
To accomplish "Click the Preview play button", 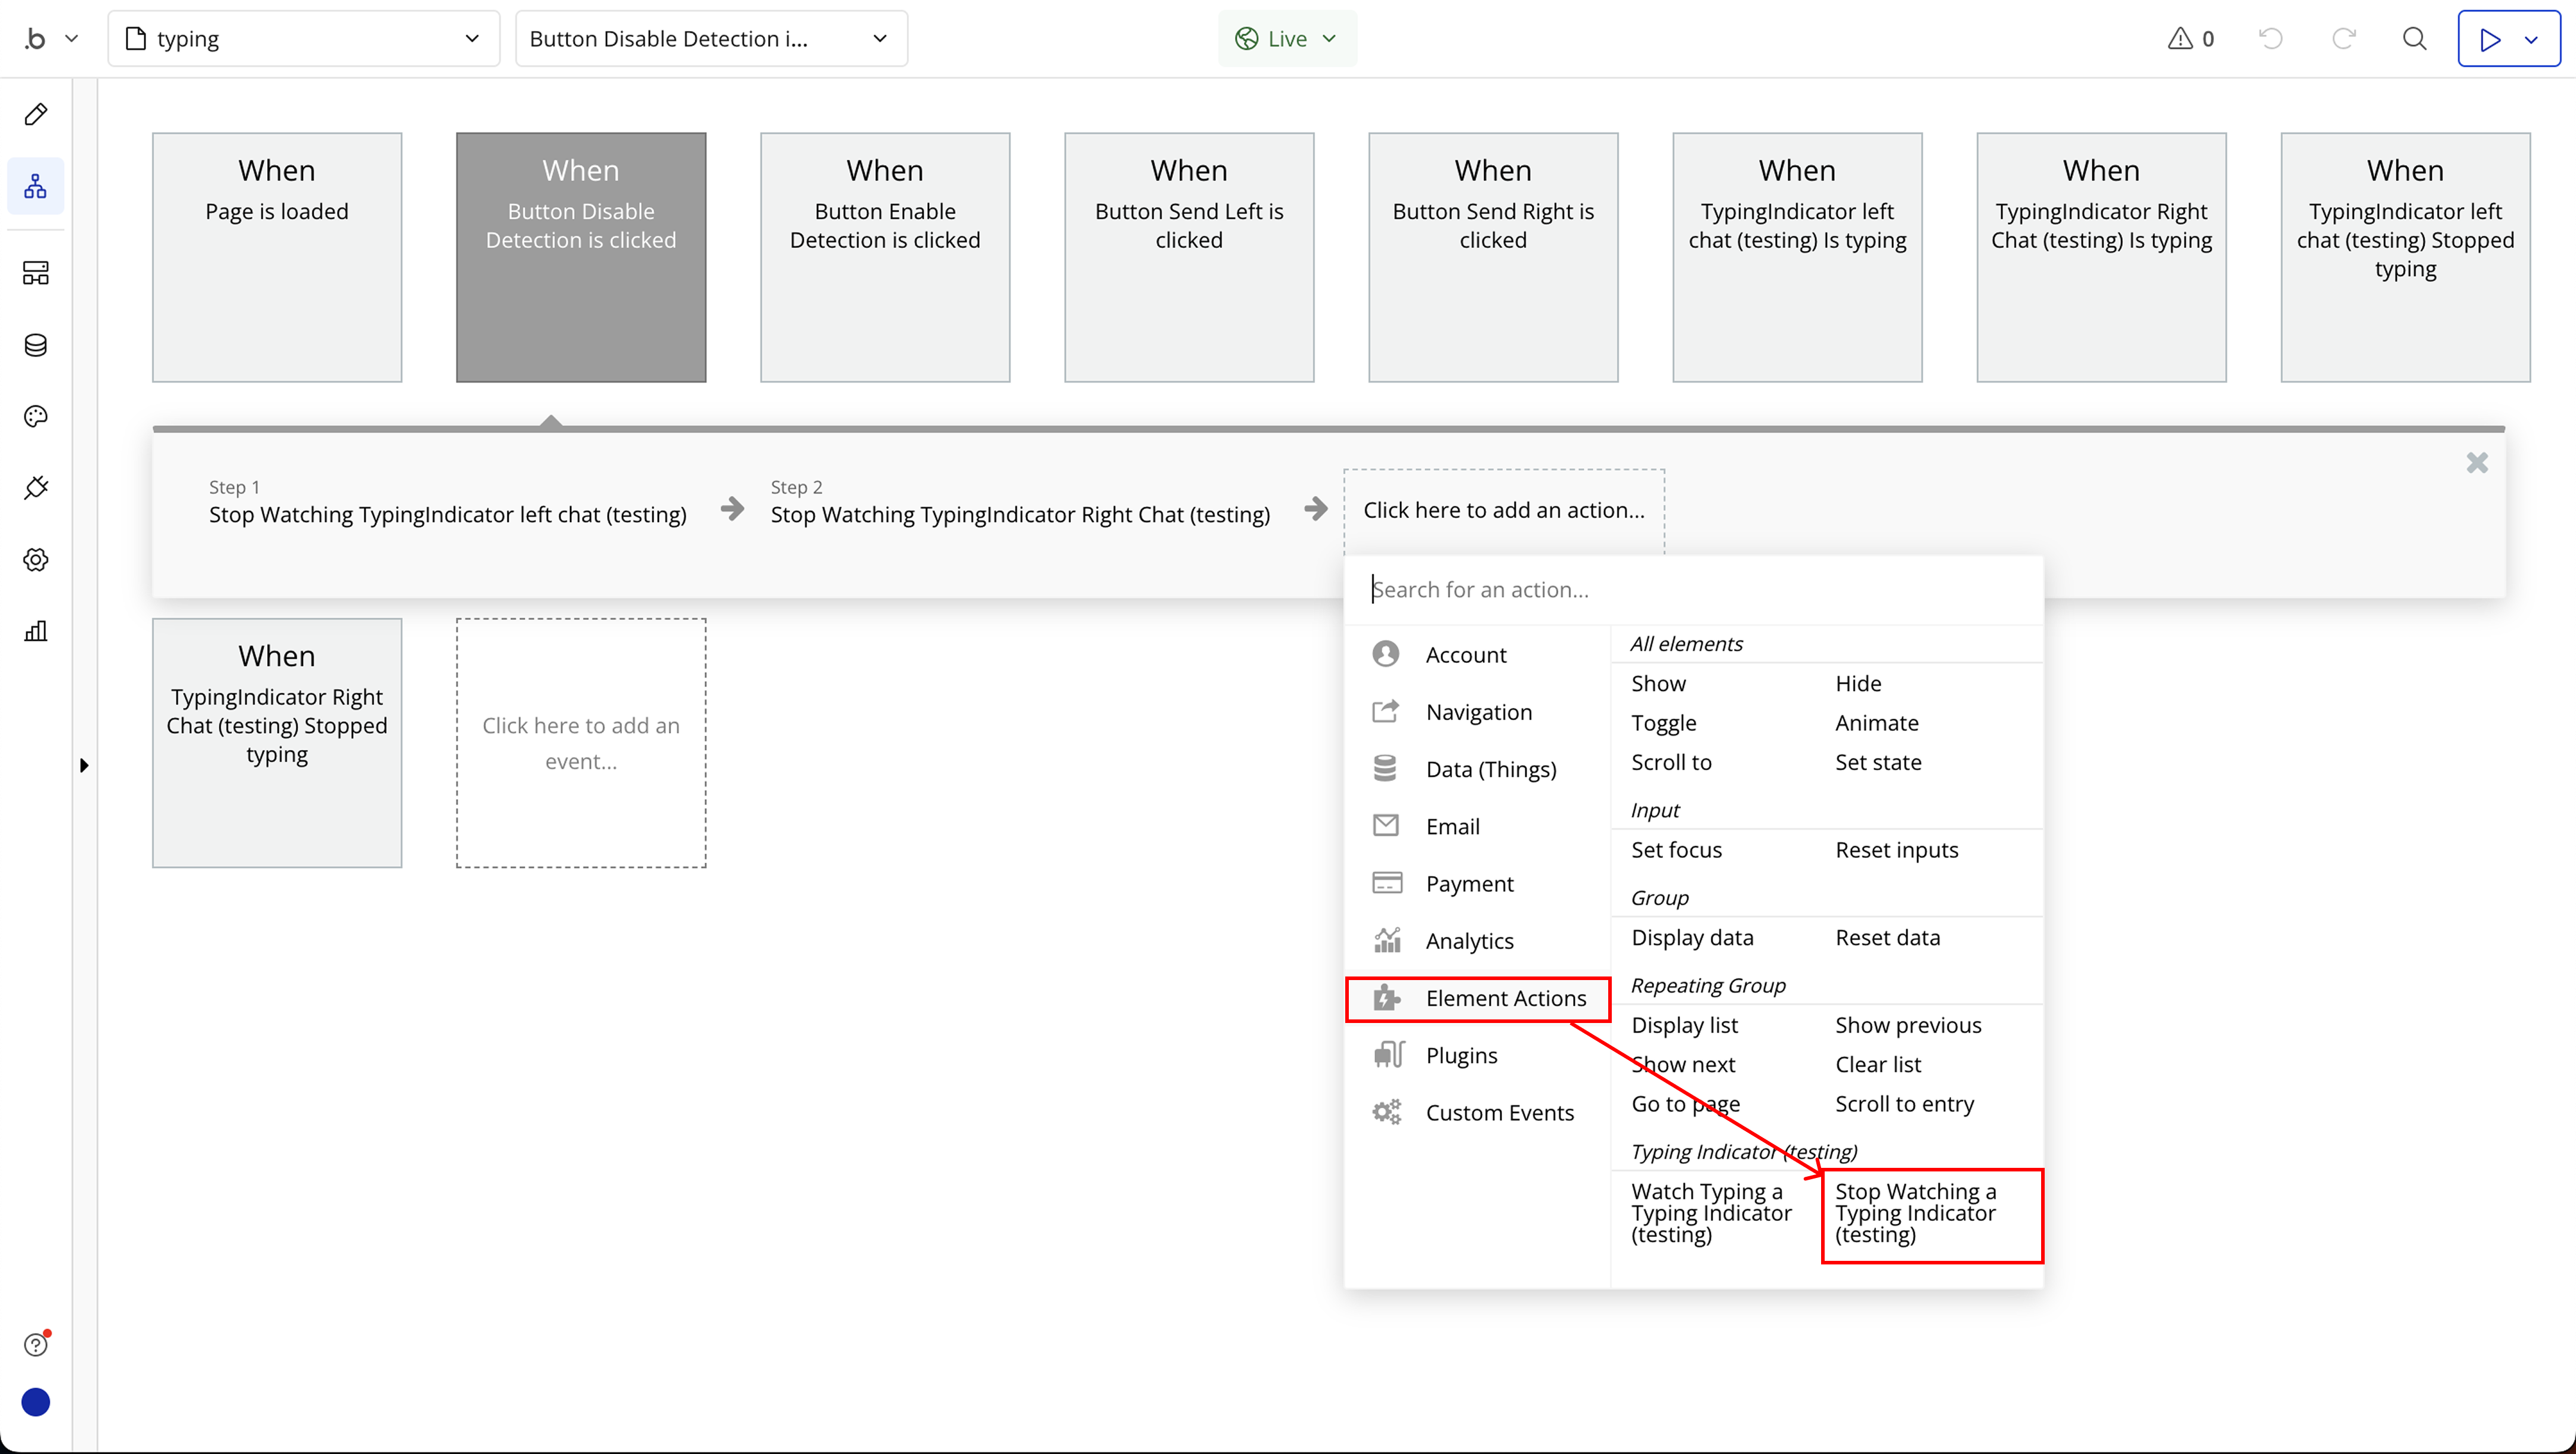I will [x=2489, y=38].
